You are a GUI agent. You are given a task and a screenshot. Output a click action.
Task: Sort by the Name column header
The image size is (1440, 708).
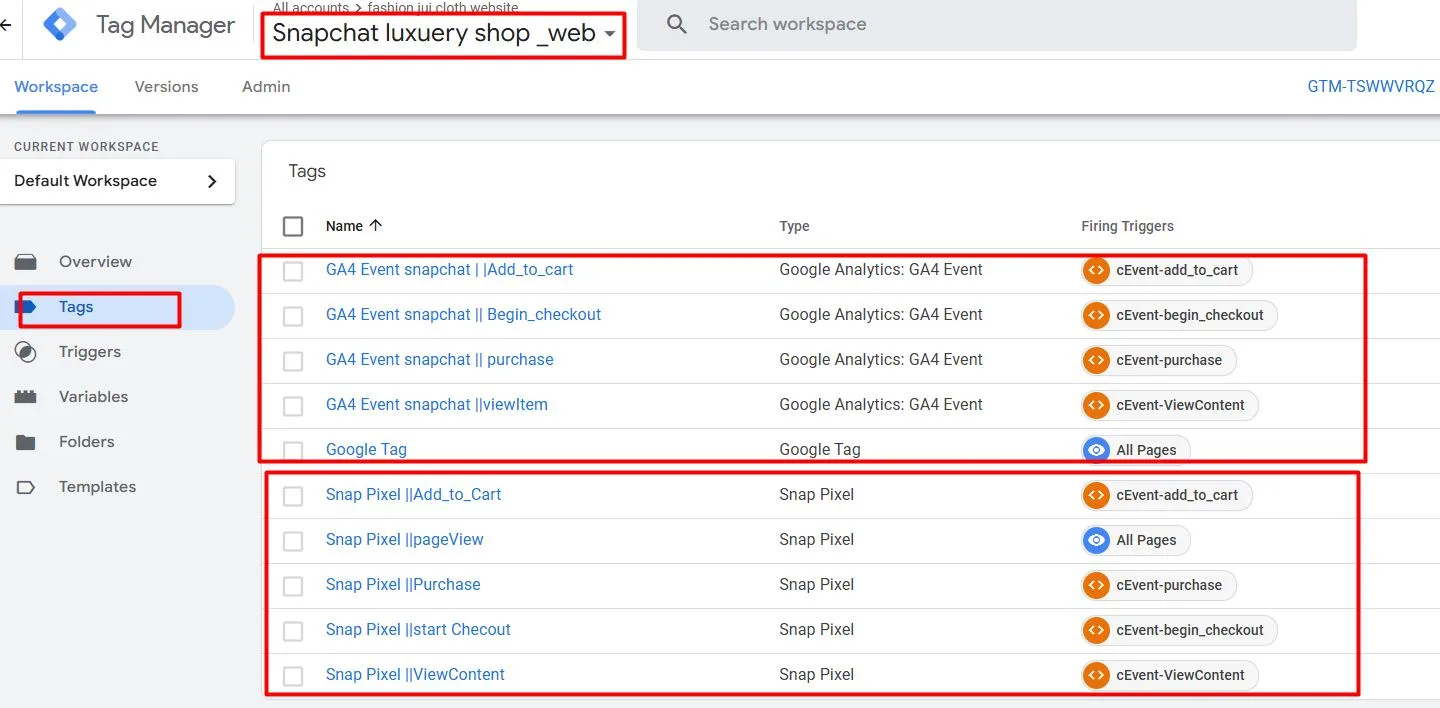(x=344, y=226)
